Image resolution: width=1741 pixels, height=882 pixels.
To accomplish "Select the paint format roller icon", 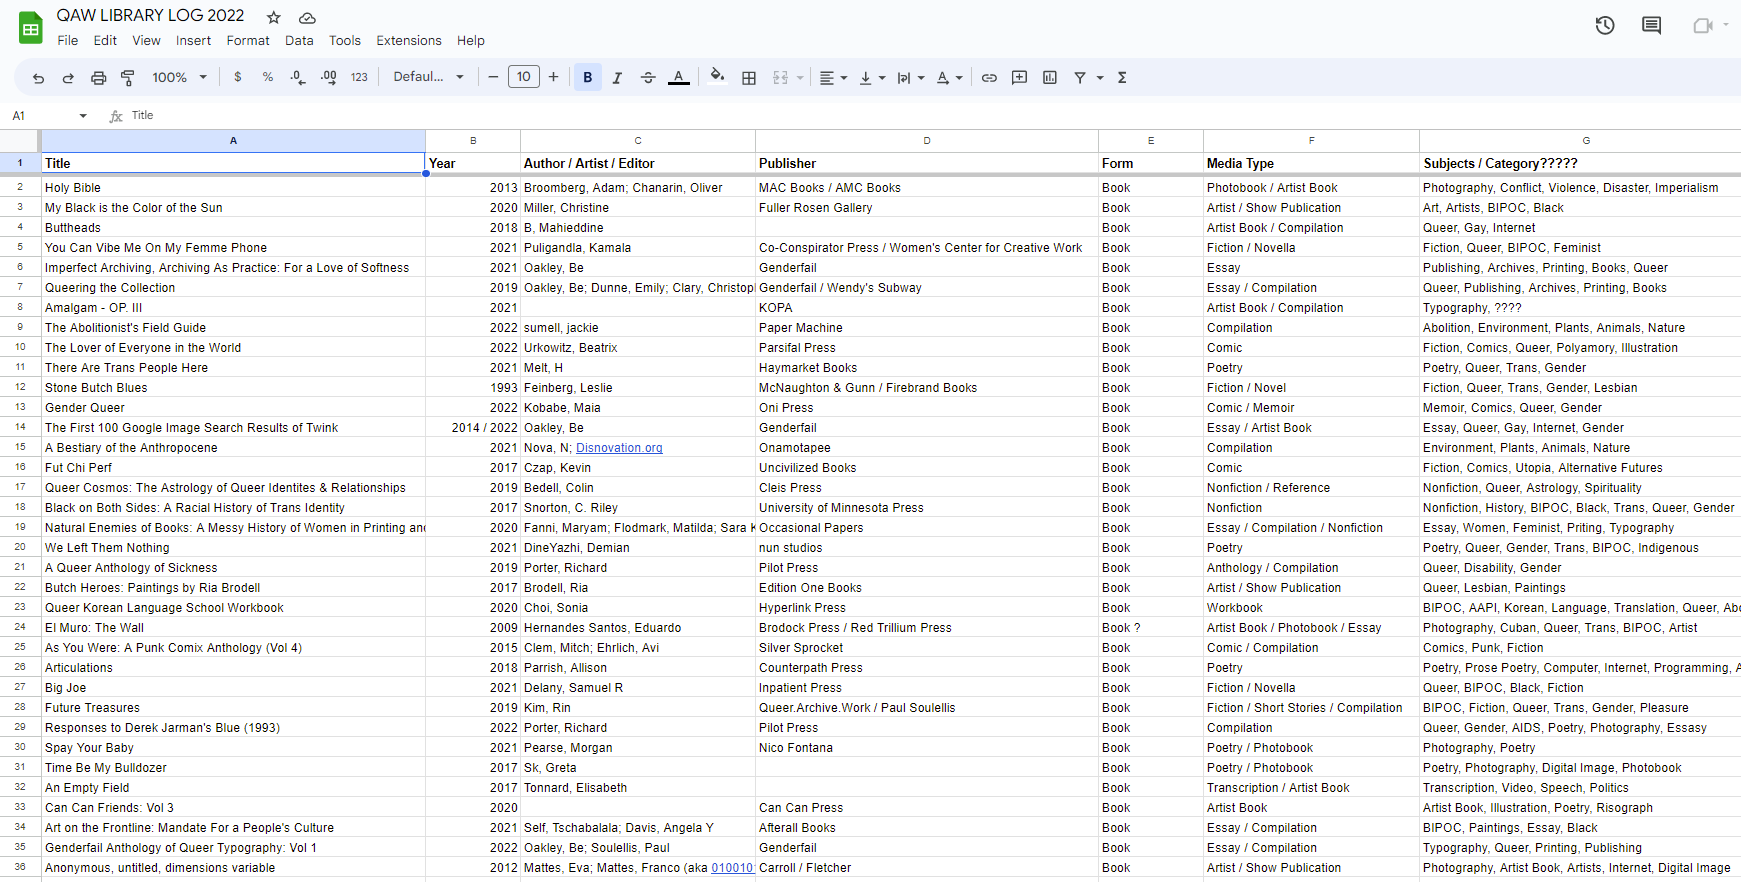I will [x=128, y=77].
